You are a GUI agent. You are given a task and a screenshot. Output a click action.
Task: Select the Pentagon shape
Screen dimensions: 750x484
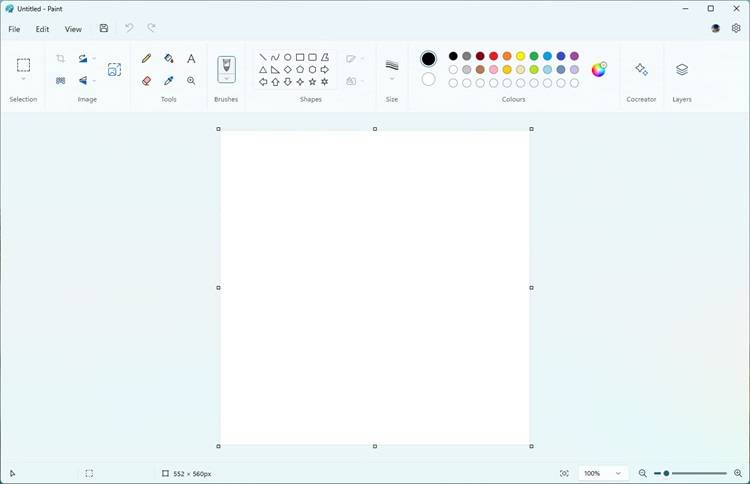pyautogui.click(x=300, y=69)
